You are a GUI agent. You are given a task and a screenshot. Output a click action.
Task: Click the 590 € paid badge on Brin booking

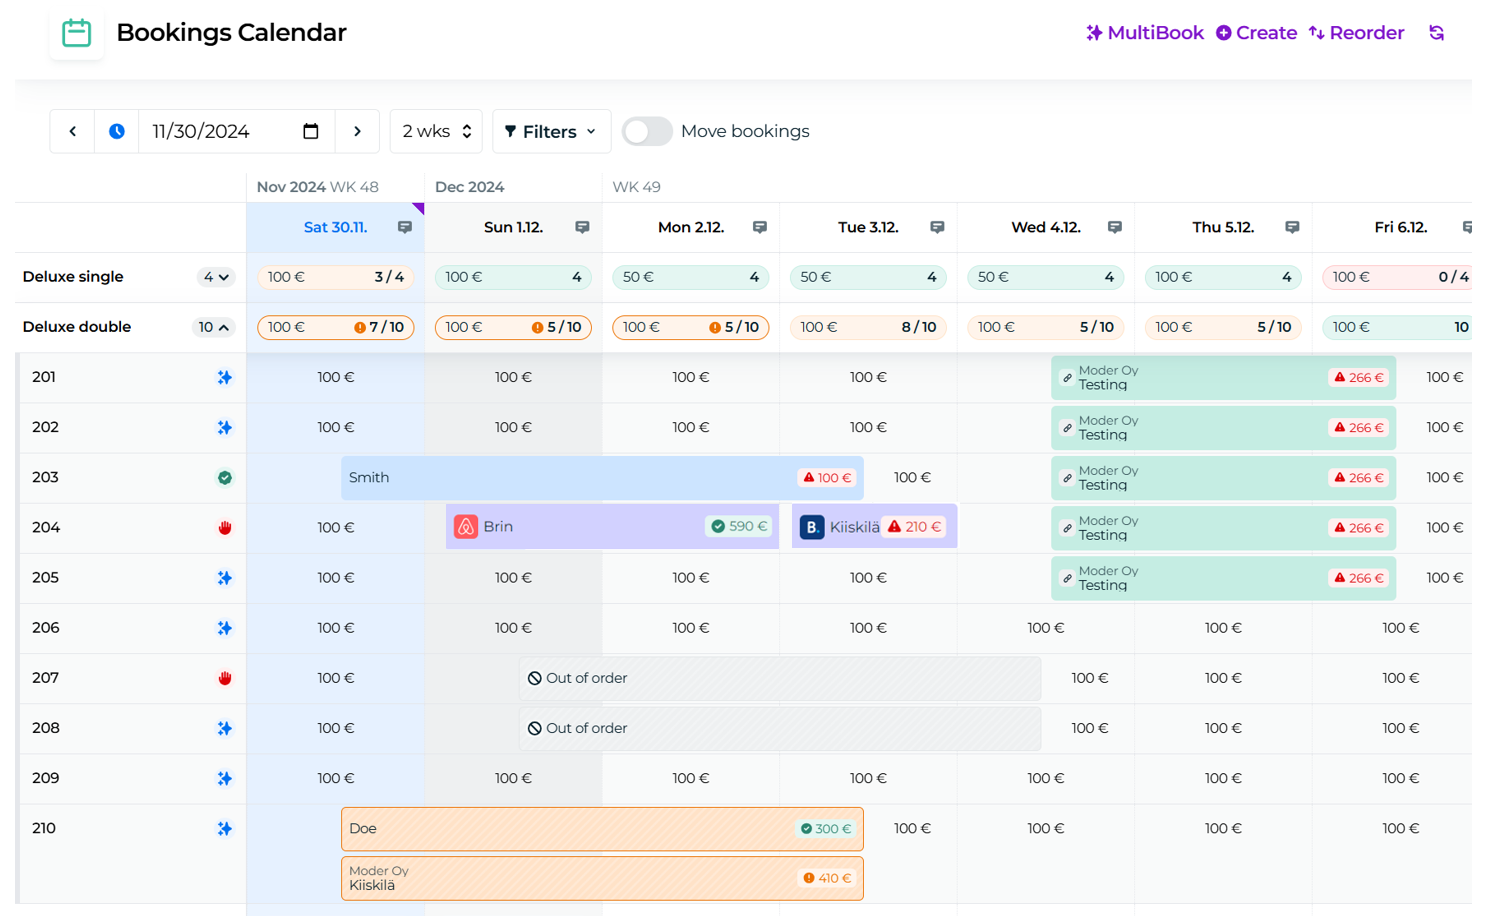point(740,526)
